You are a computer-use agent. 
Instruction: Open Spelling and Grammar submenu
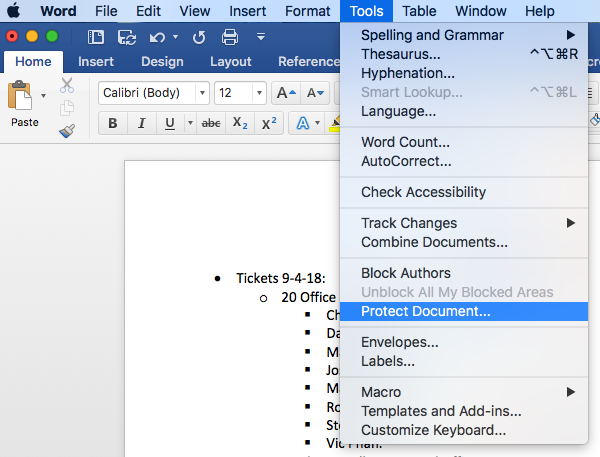pyautogui.click(x=464, y=35)
